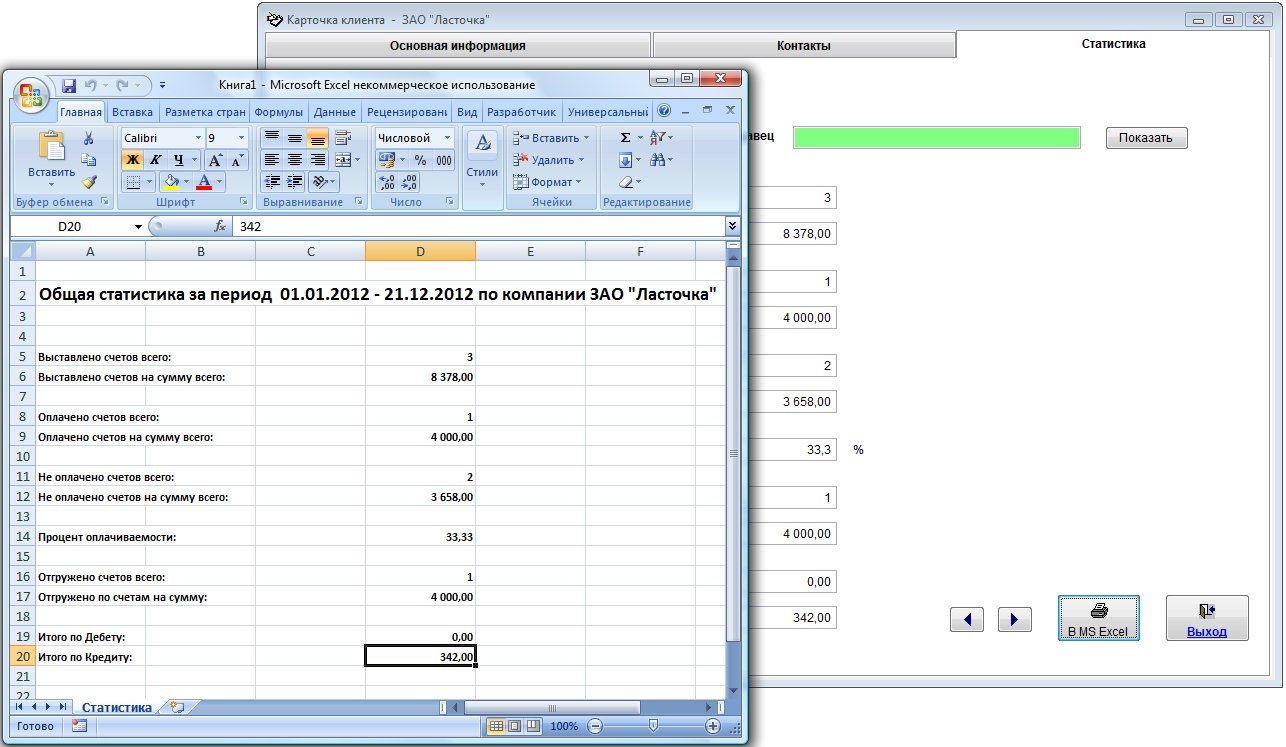Expand the formula bar
The image size is (1286, 747).
(x=732, y=227)
